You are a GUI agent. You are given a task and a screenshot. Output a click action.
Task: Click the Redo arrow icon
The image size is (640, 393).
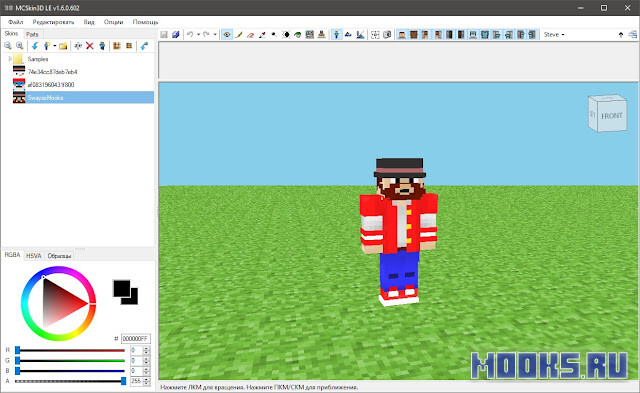[x=207, y=35]
